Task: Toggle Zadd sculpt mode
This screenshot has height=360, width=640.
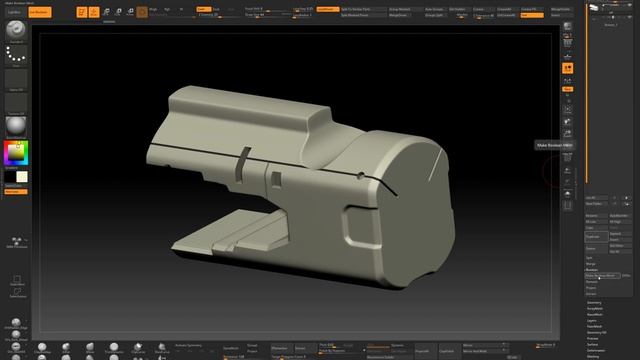Action: [203, 9]
